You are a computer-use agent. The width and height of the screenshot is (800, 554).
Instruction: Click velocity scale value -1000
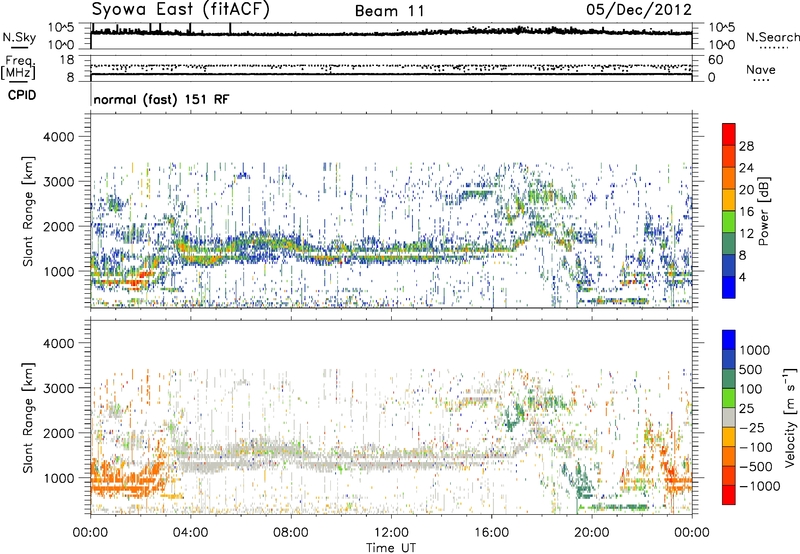coord(760,486)
